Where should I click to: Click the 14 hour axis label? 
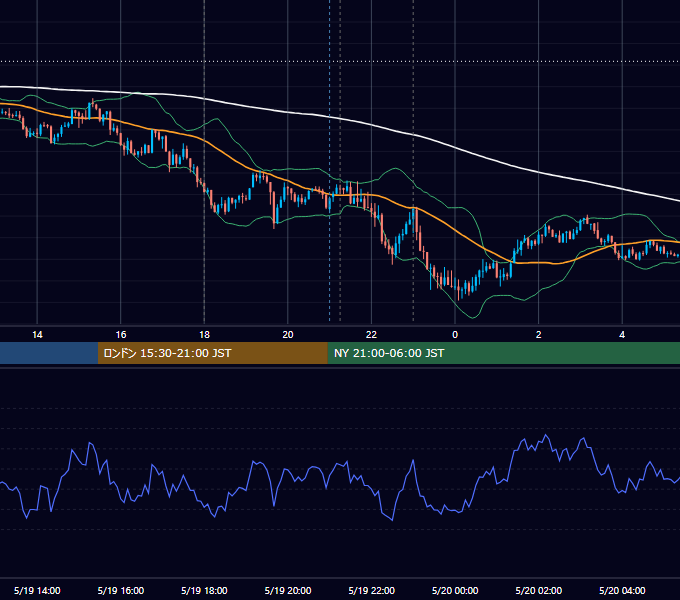37,335
